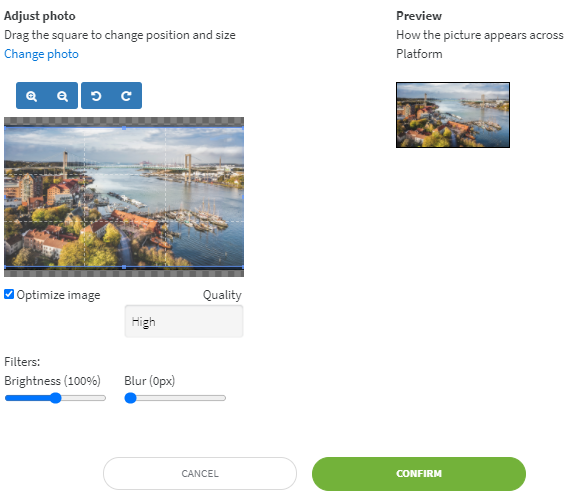Open the Quality dropdown showing High
Image resolution: width=587 pixels, height=501 pixels.
tap(184, 321)
